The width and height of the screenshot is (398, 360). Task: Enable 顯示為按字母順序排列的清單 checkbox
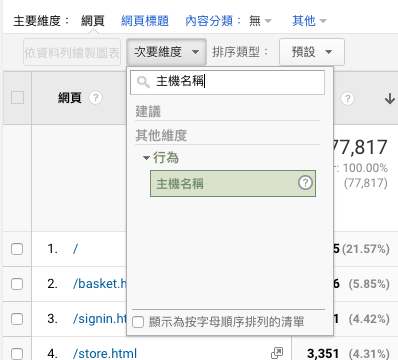pos(138,322)
